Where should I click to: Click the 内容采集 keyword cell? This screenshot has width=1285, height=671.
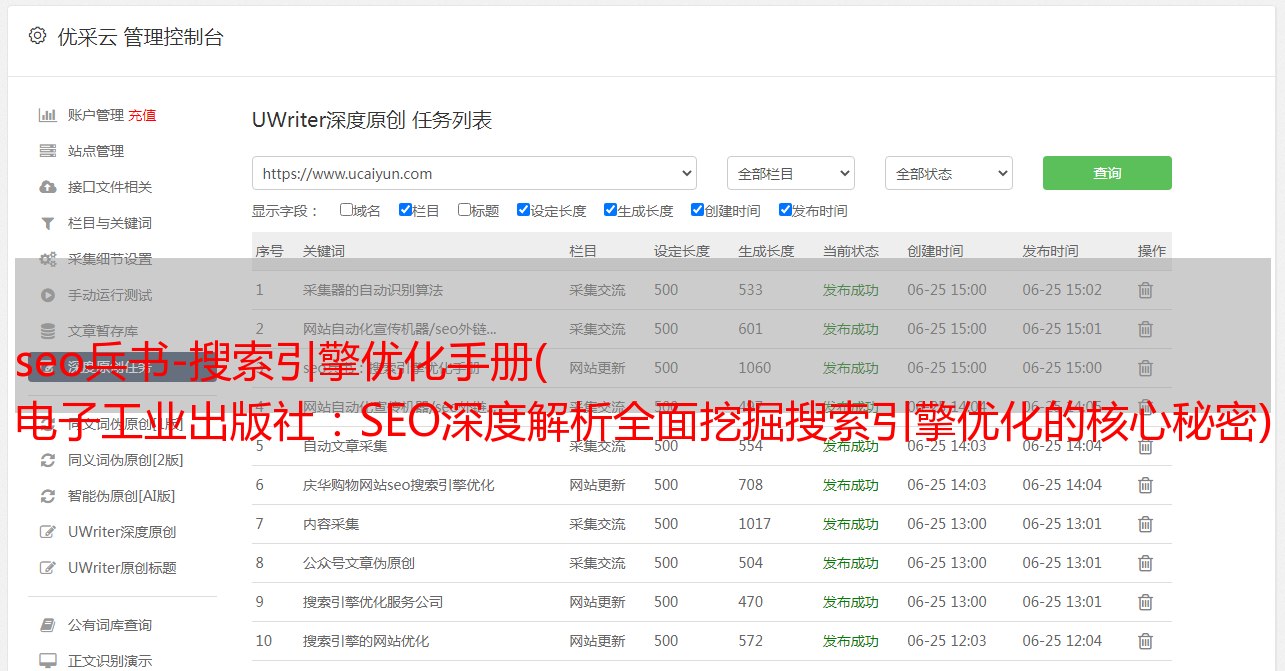(x=331, y=524)
